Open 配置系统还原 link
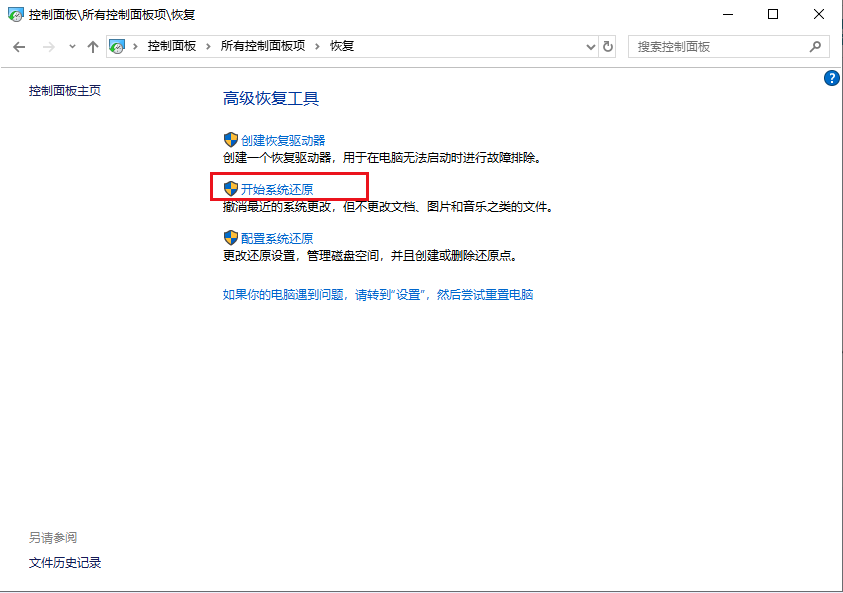This screenshot has width=843, height=593. click(x=277, y=238)
